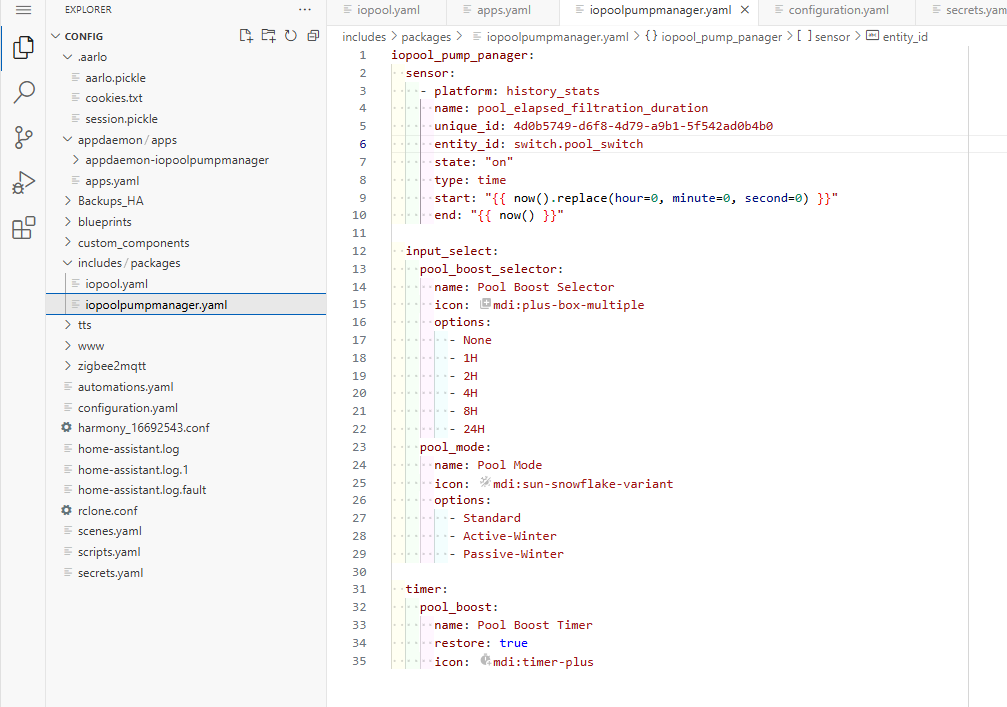Switch to the apps.yaml tab

pos(503,10)
